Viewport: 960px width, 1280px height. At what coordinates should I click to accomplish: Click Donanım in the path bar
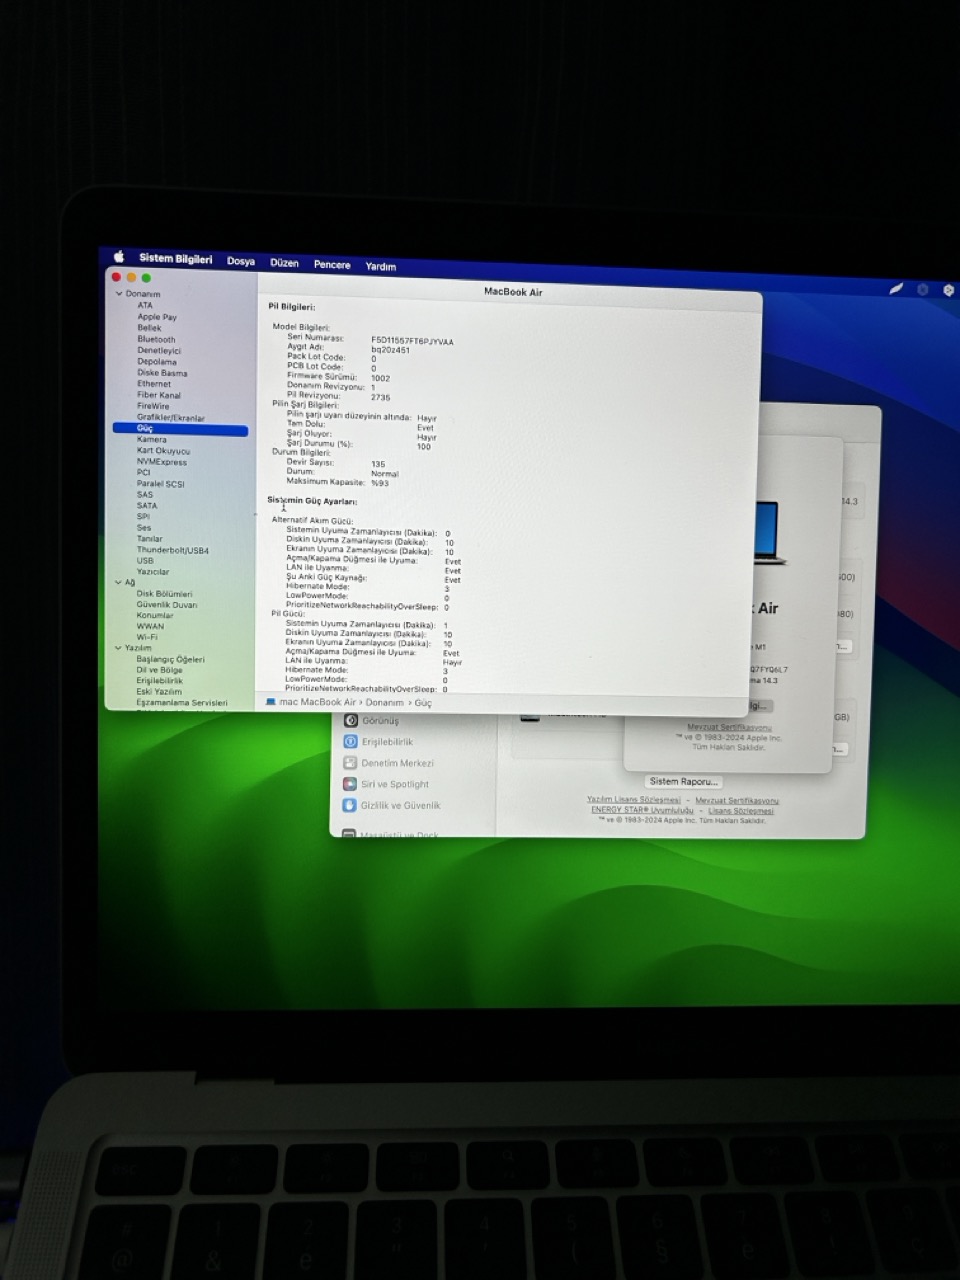coord(385,703)
